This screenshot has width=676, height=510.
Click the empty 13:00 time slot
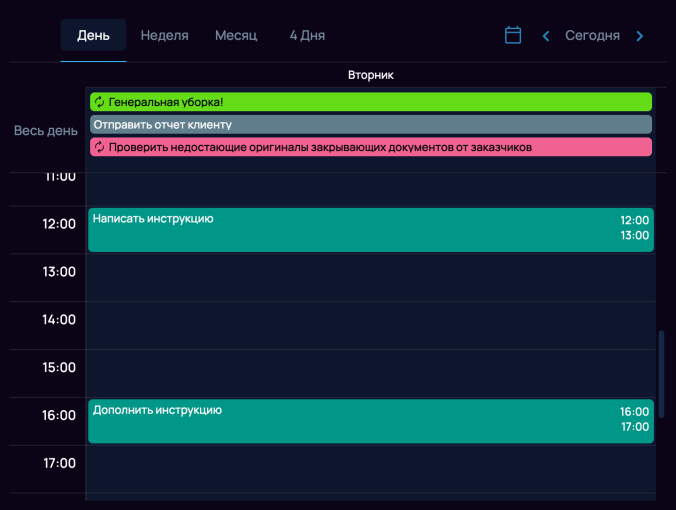pyautogui.click(x=370, y=277)
